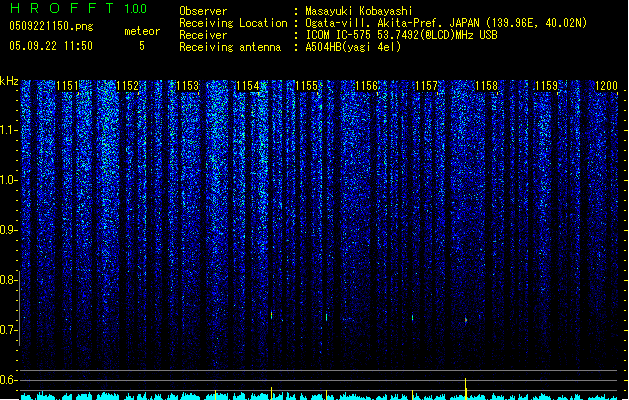
Task: Select observer name Masayuki Kobayashi
Action: coord(359,11)
